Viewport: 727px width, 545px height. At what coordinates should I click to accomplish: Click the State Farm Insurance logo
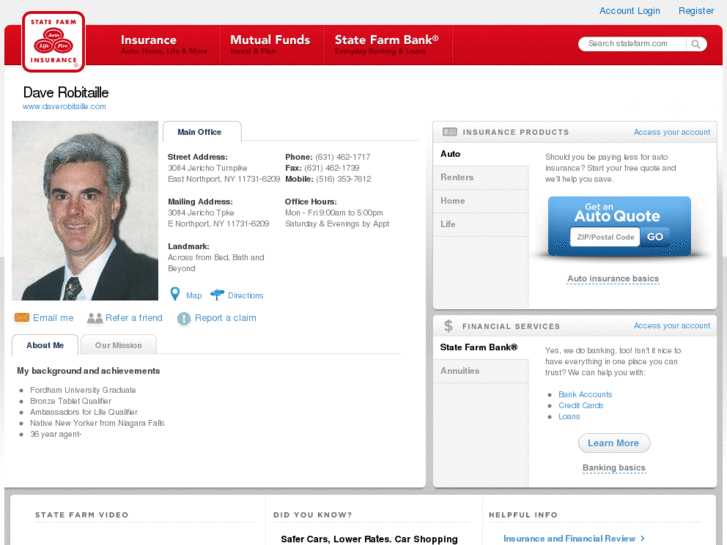53,42
